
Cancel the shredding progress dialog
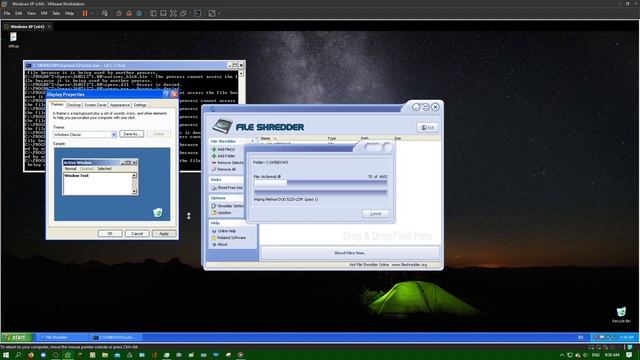click(375, 214)
